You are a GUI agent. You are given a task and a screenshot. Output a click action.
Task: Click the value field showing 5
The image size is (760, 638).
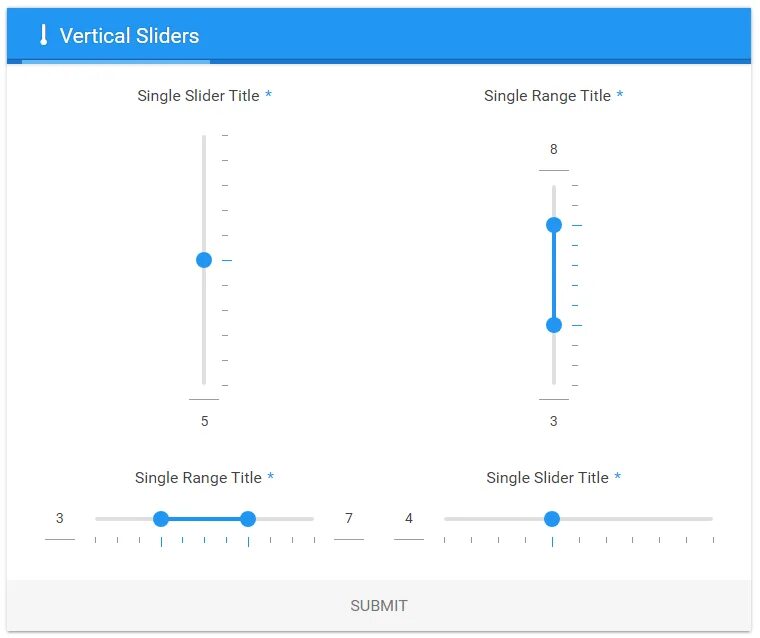click(x=204, y=421)
